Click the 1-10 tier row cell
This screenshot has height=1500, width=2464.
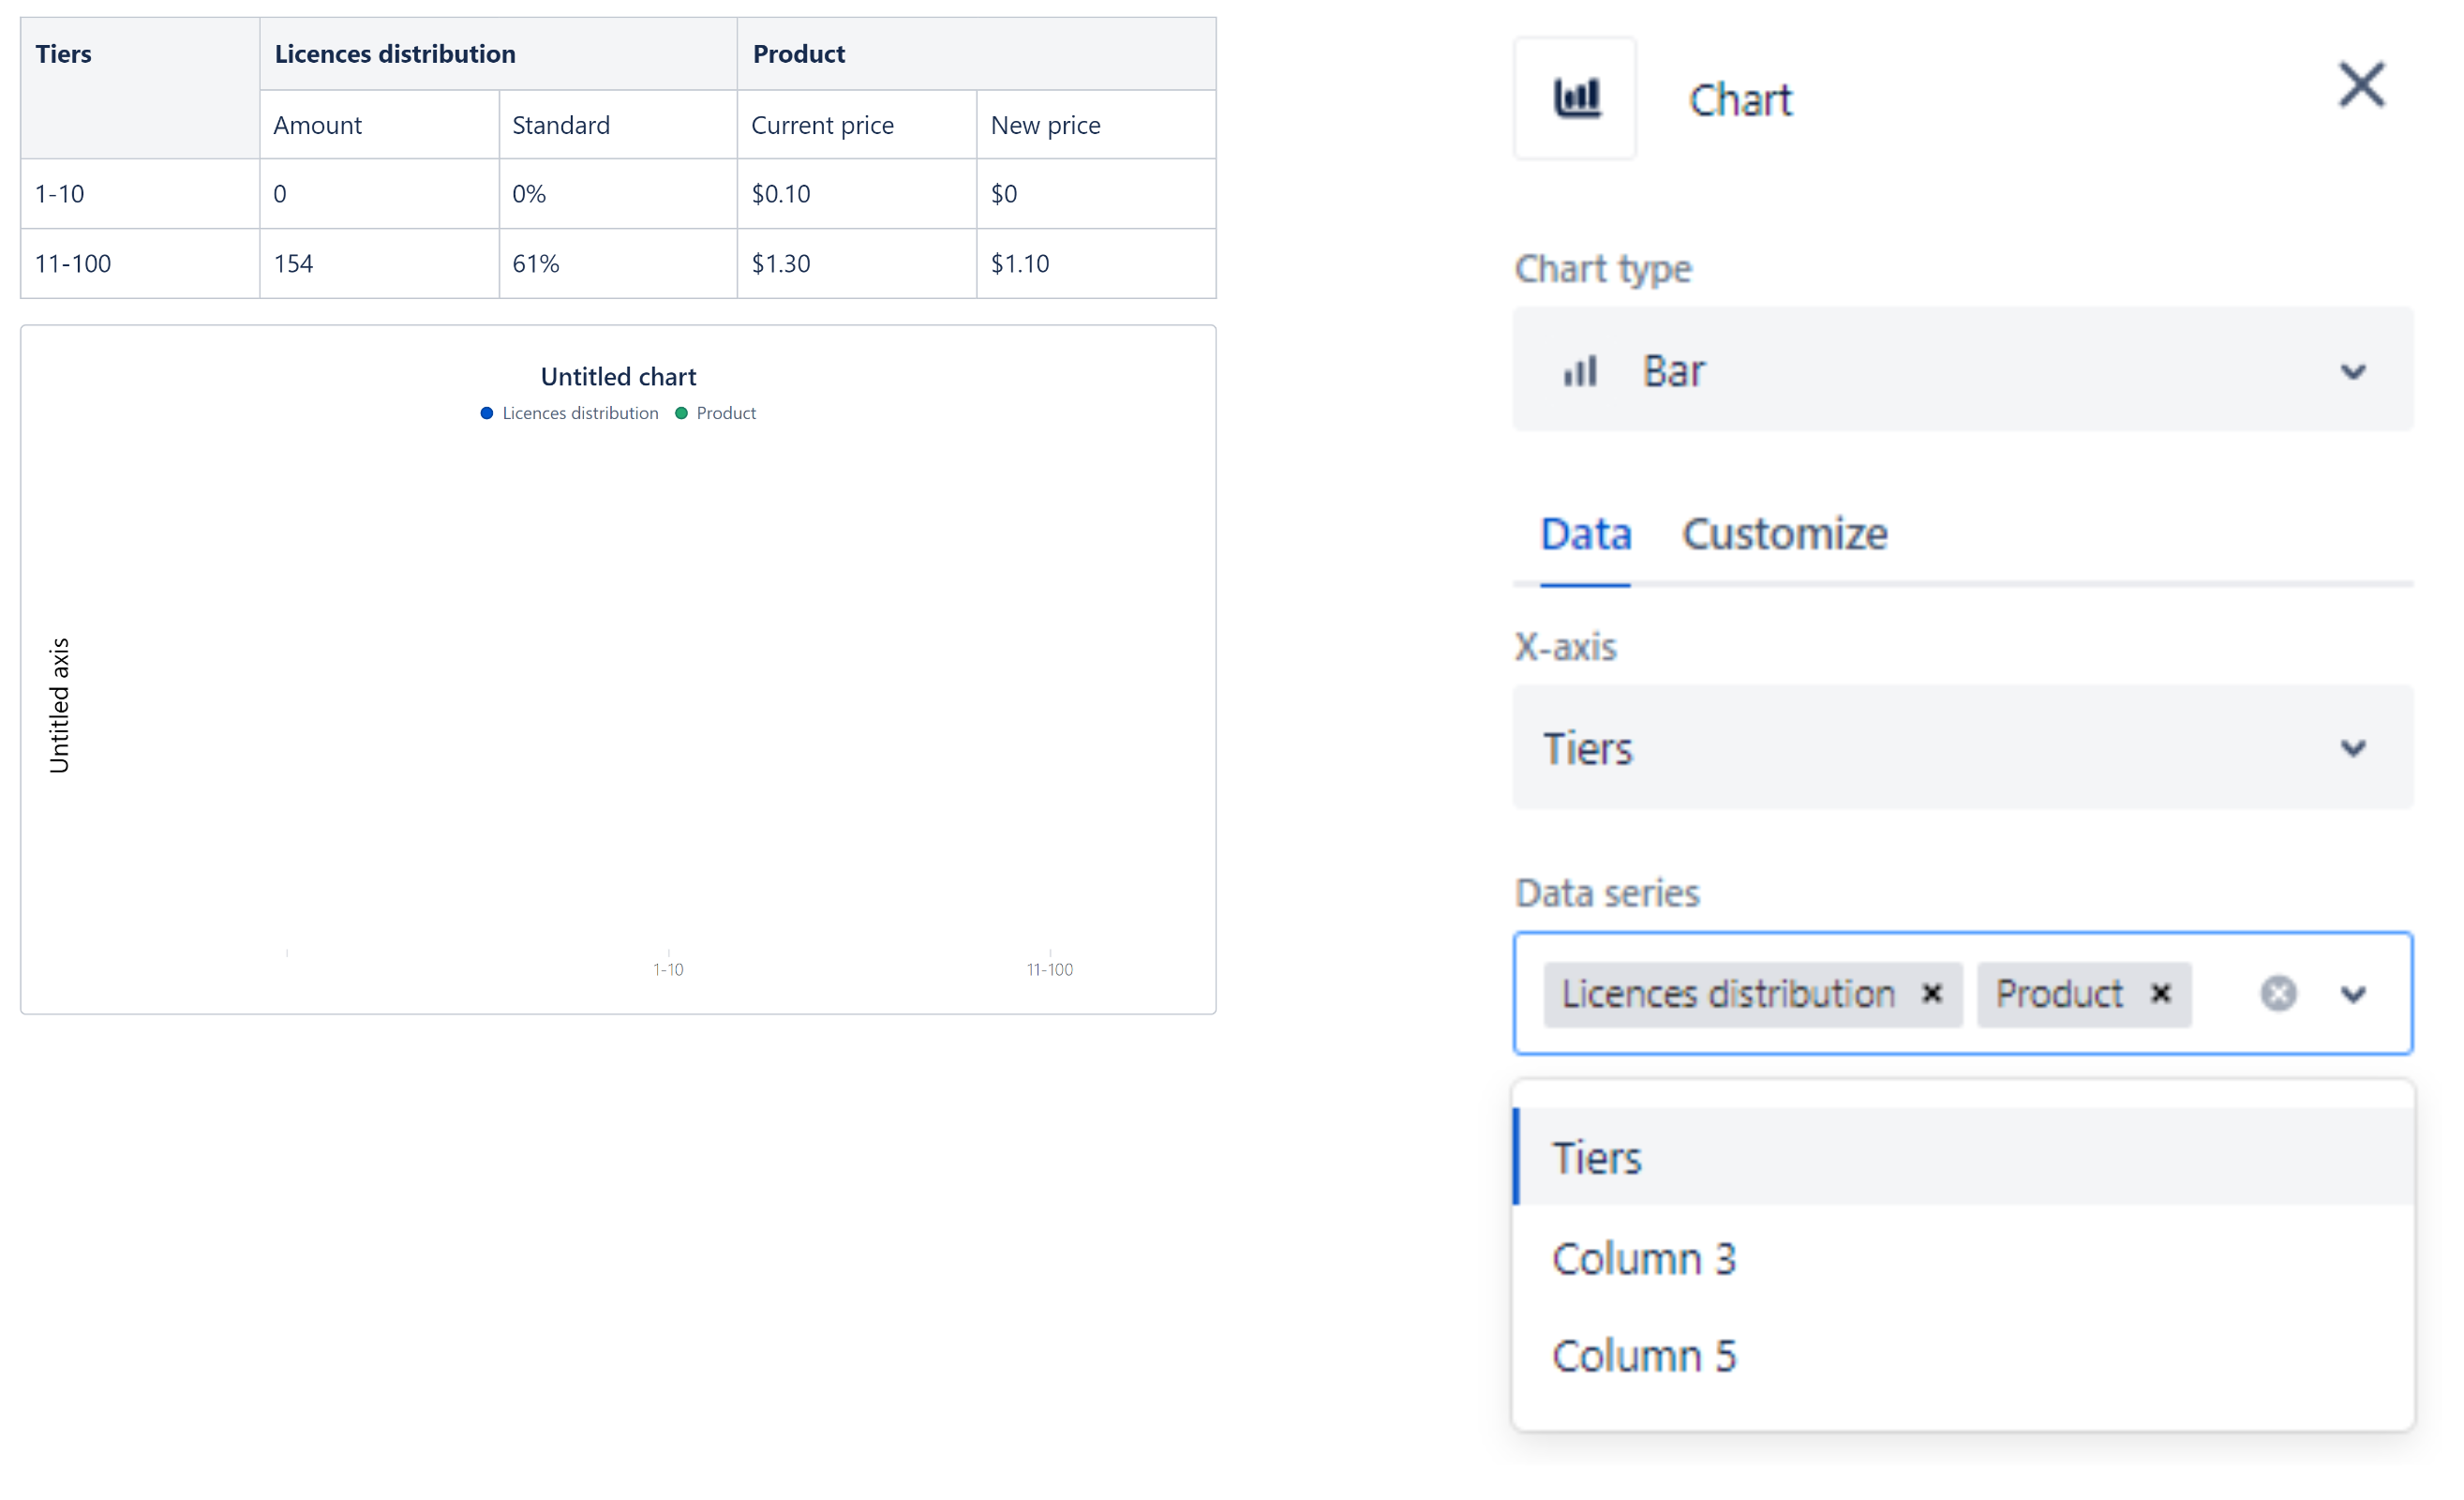[x=140, y=193]
